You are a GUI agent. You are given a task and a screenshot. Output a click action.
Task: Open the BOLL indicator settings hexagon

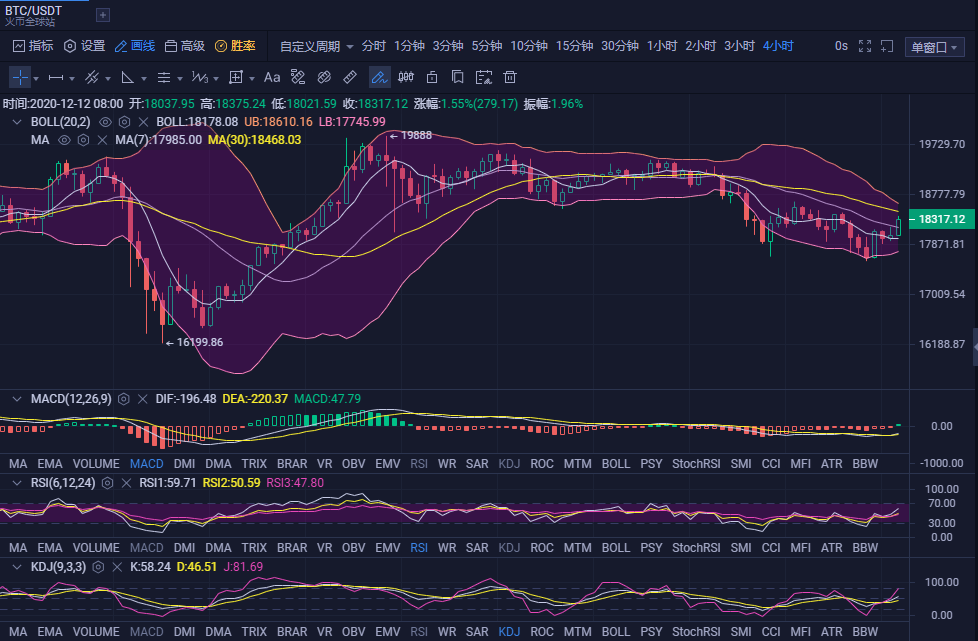pos(124,122)
